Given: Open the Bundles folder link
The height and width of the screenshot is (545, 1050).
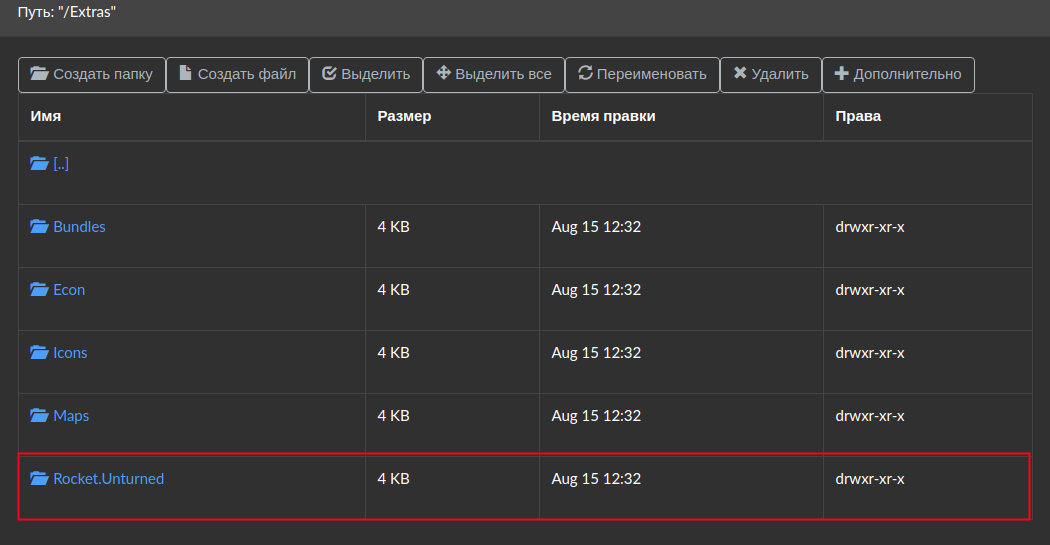Looking at the screenshot, I should click(x=79, y=227).
